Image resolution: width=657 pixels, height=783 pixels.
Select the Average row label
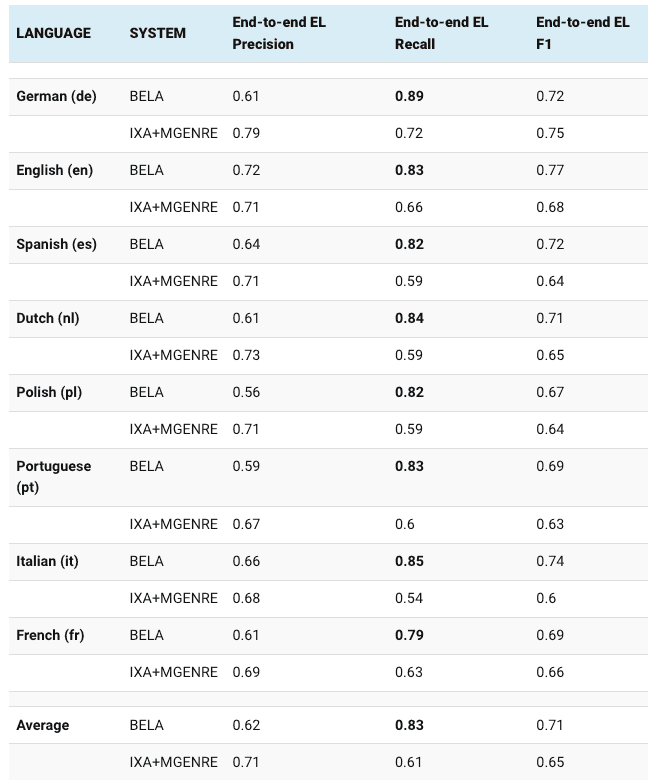(x=44, y=725)
